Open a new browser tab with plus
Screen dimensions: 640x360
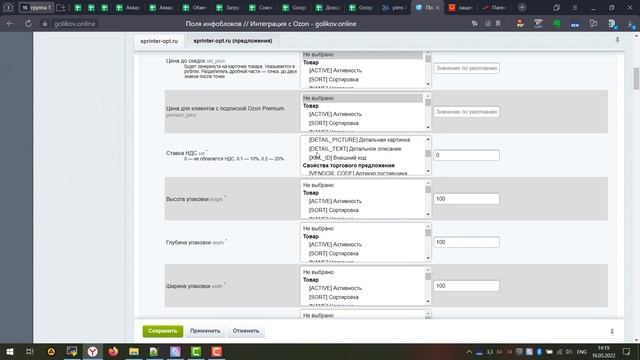[522, 7]
